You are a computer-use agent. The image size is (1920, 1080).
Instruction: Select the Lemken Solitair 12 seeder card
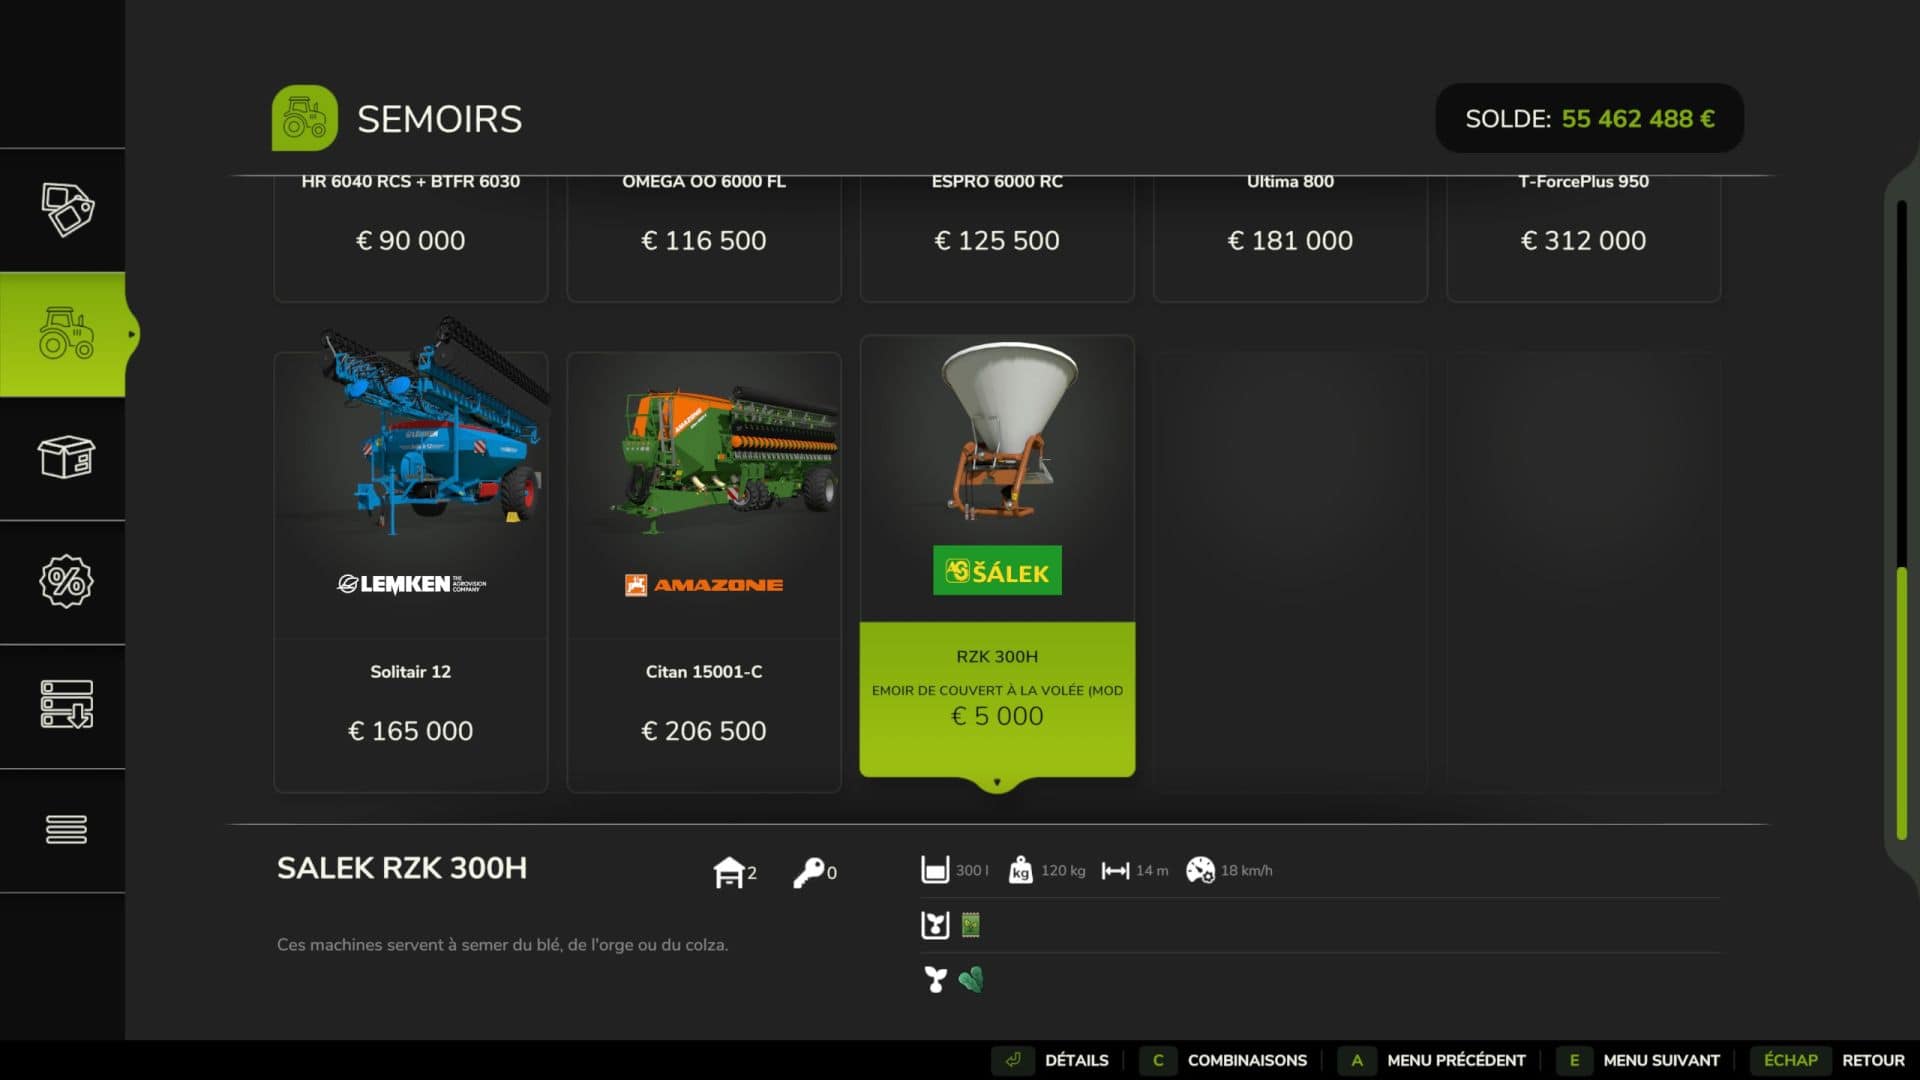coord(410,571)
